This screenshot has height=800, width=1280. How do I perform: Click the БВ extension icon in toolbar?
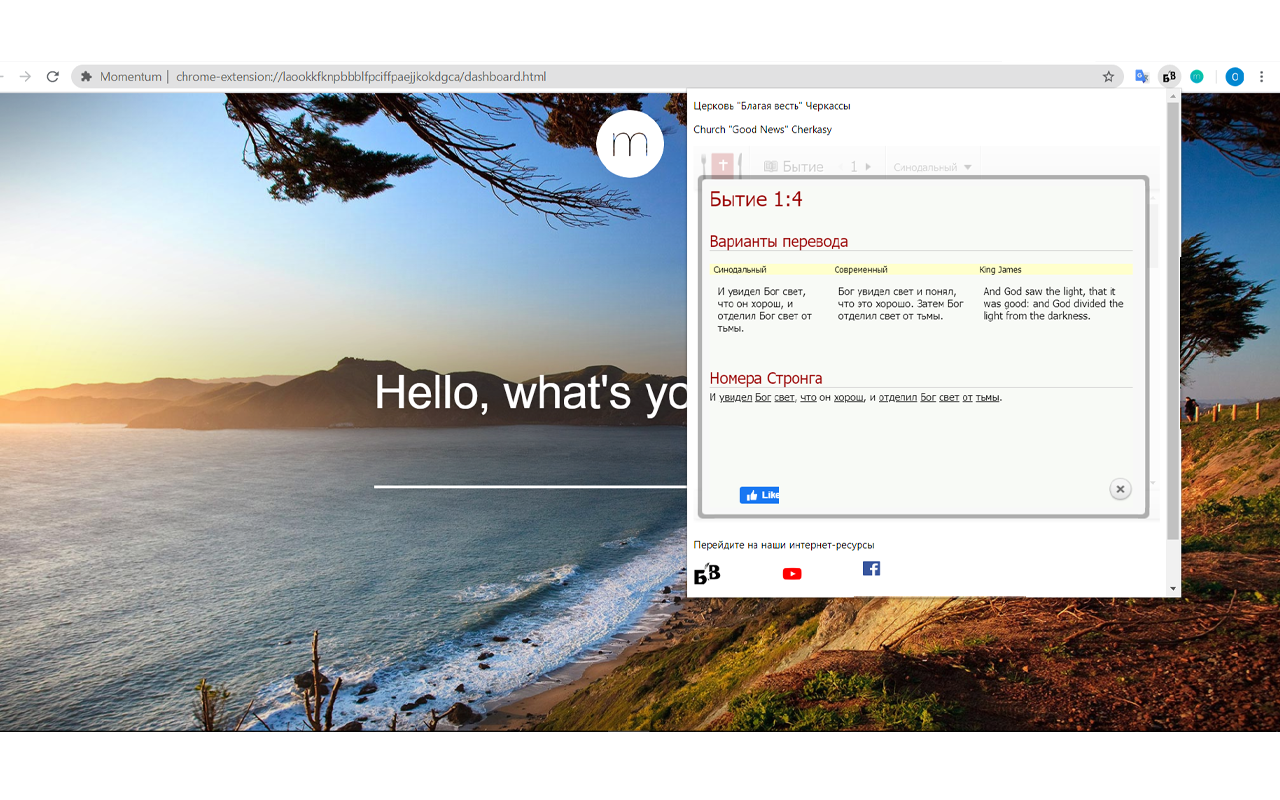pyautogui.click(x=1169, y=76)
